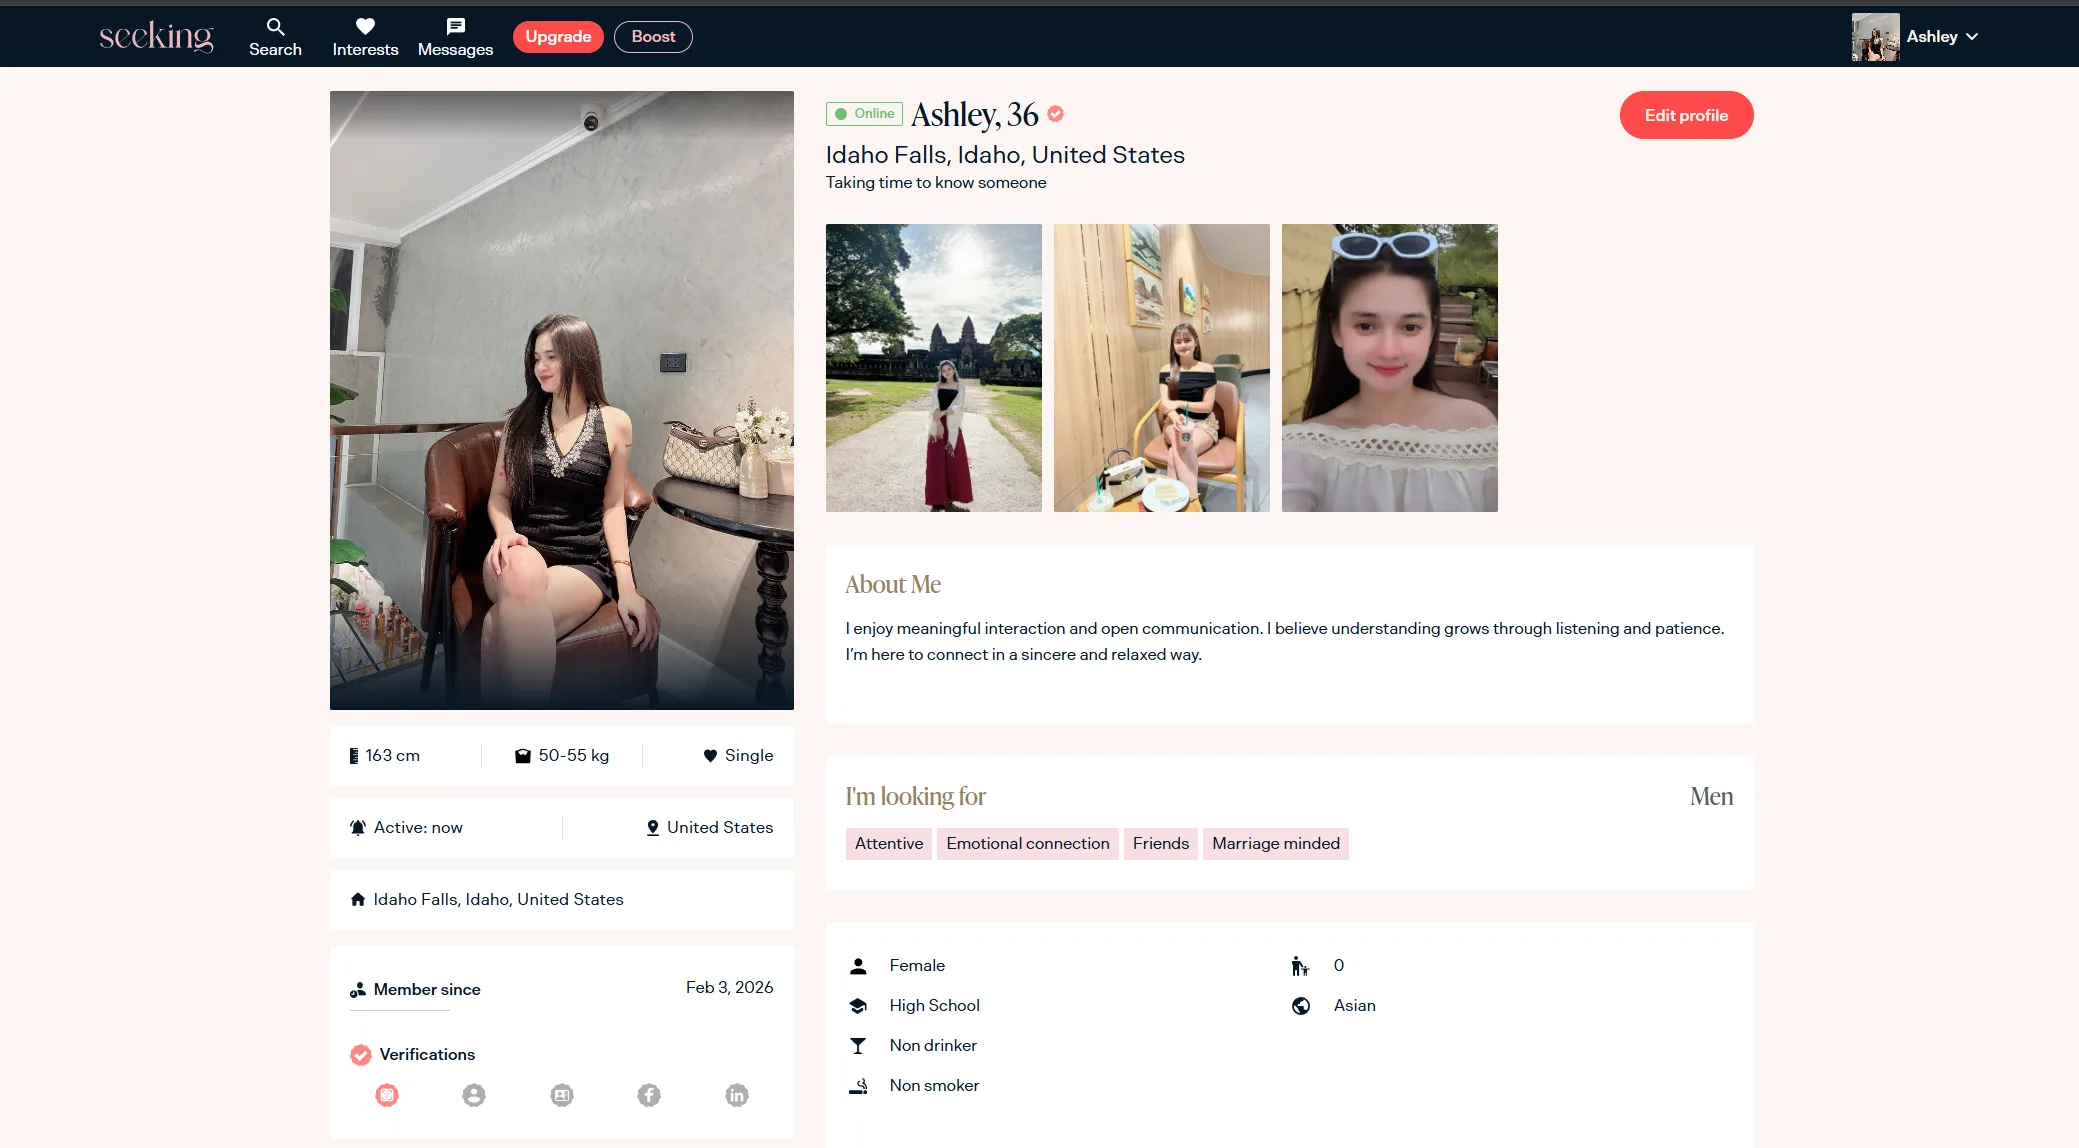Click the ID card verification badge

click(x=562, y=1095)
